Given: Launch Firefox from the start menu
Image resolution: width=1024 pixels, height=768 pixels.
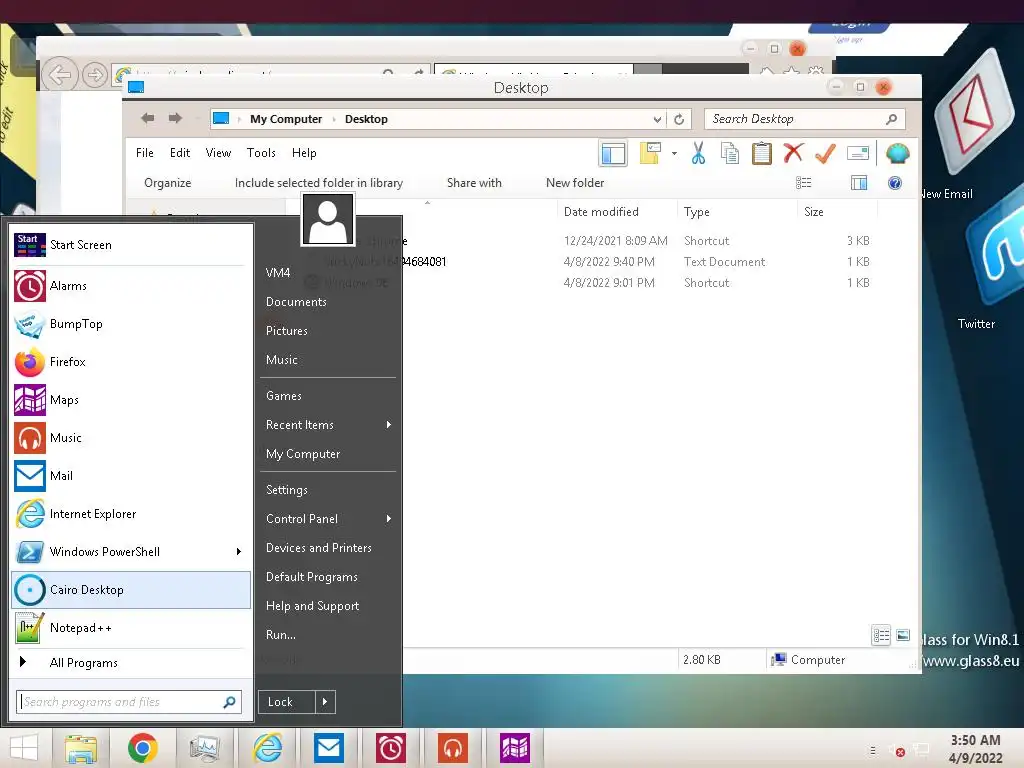Looking at the screenshot, I should coord(131,362).
